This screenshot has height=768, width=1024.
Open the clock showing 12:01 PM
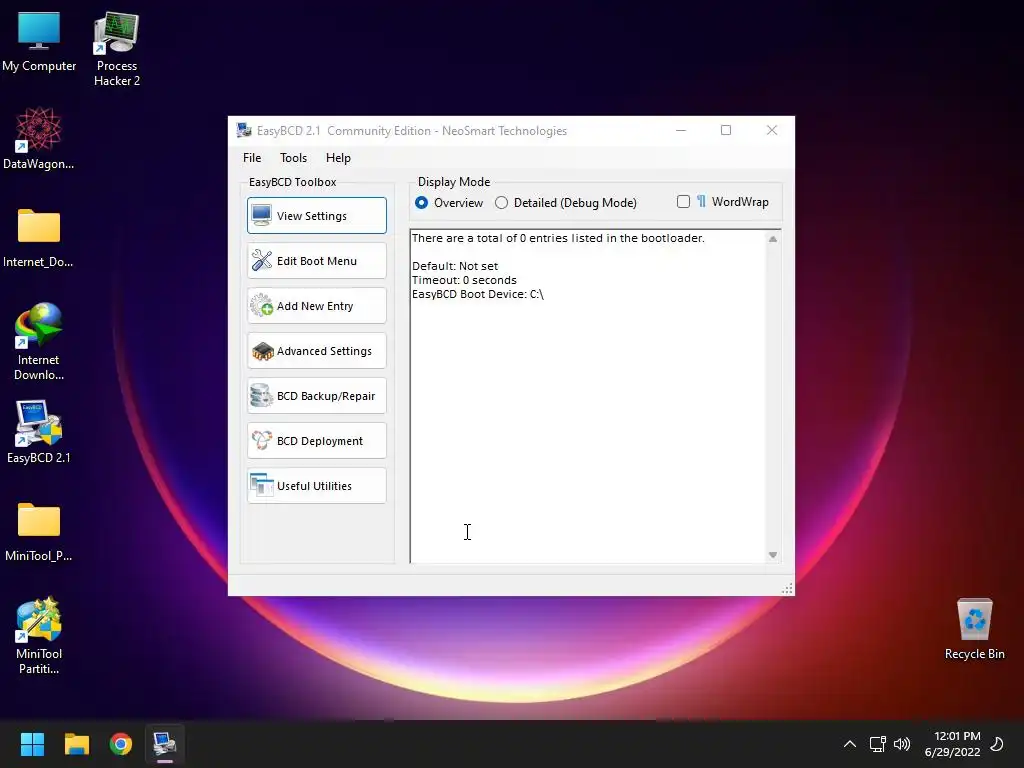point(953,744)
